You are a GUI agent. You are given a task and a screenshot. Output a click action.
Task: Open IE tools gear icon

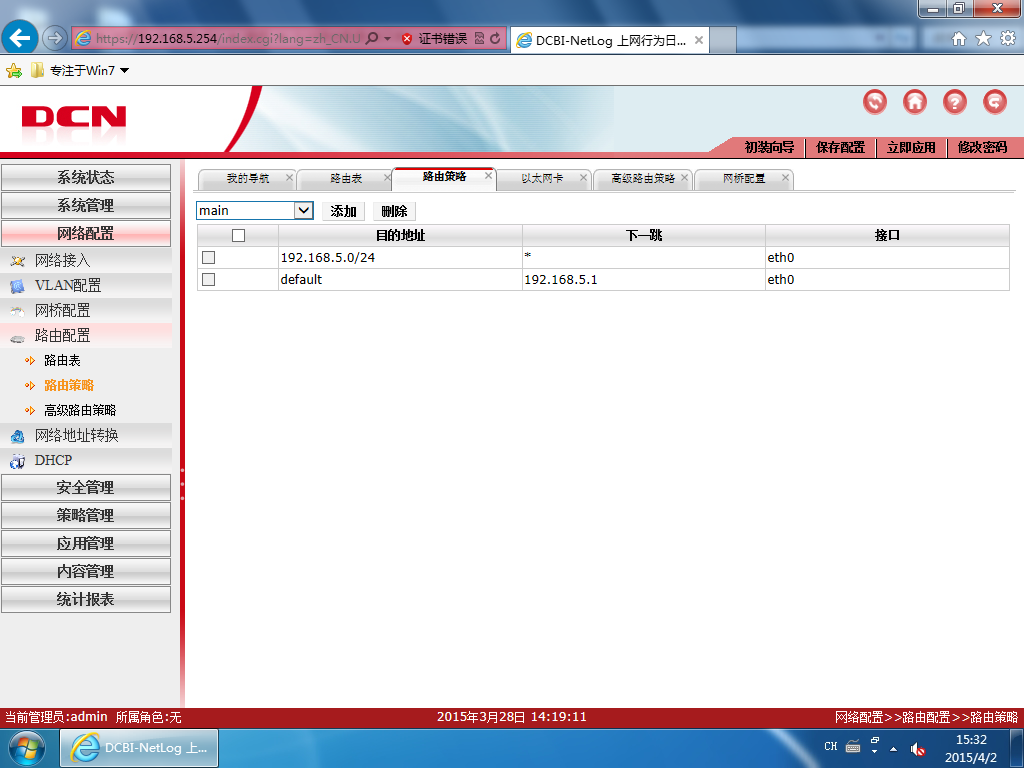point(1008,39)
